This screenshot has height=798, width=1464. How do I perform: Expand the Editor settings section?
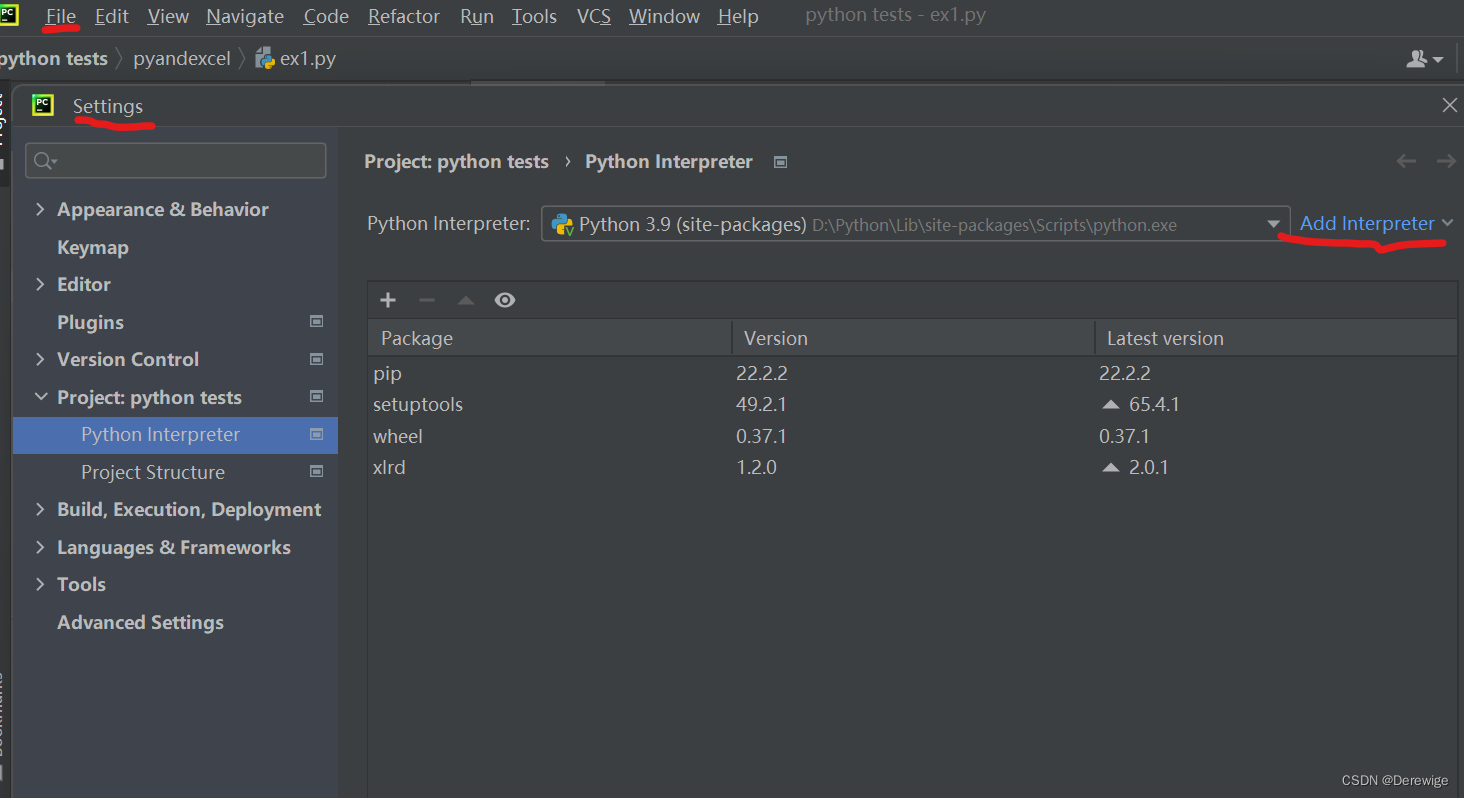[40, 284]
